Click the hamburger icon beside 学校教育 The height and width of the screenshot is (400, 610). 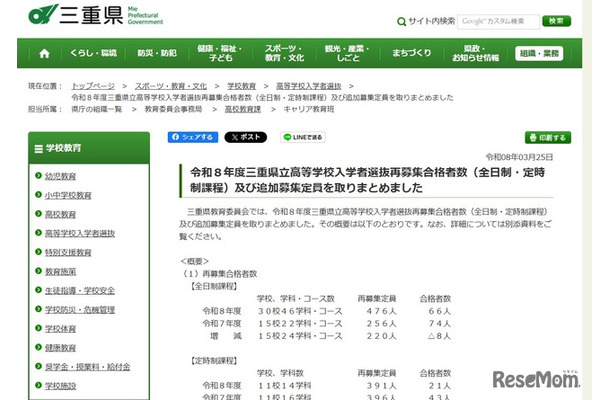pyautogui.click(x=39, y=149)
